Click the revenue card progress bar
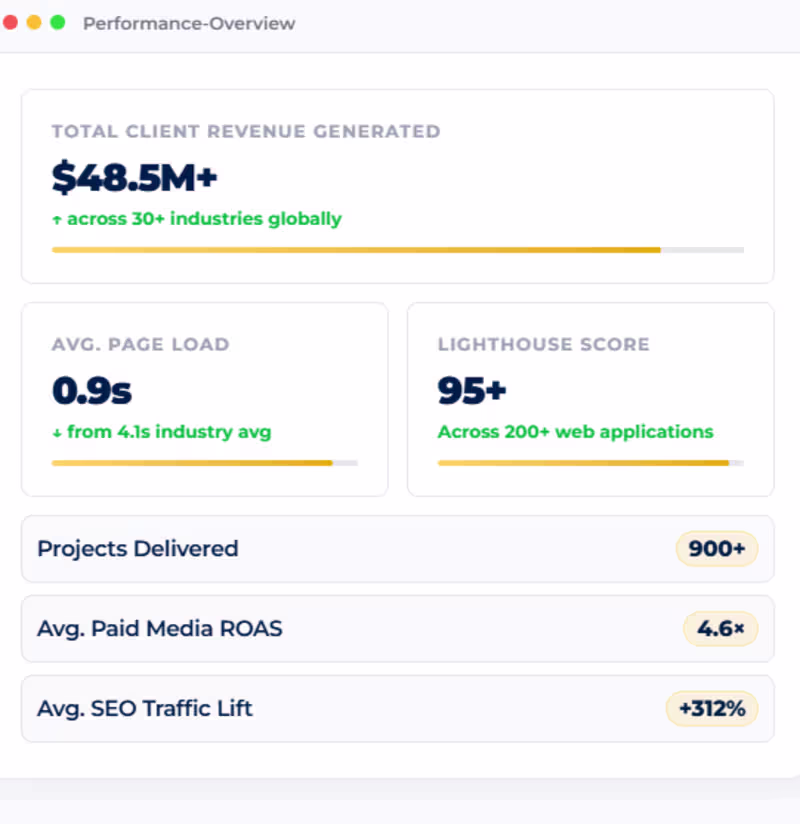The width and height of the screenshot is (800, 824). [398, 250]
